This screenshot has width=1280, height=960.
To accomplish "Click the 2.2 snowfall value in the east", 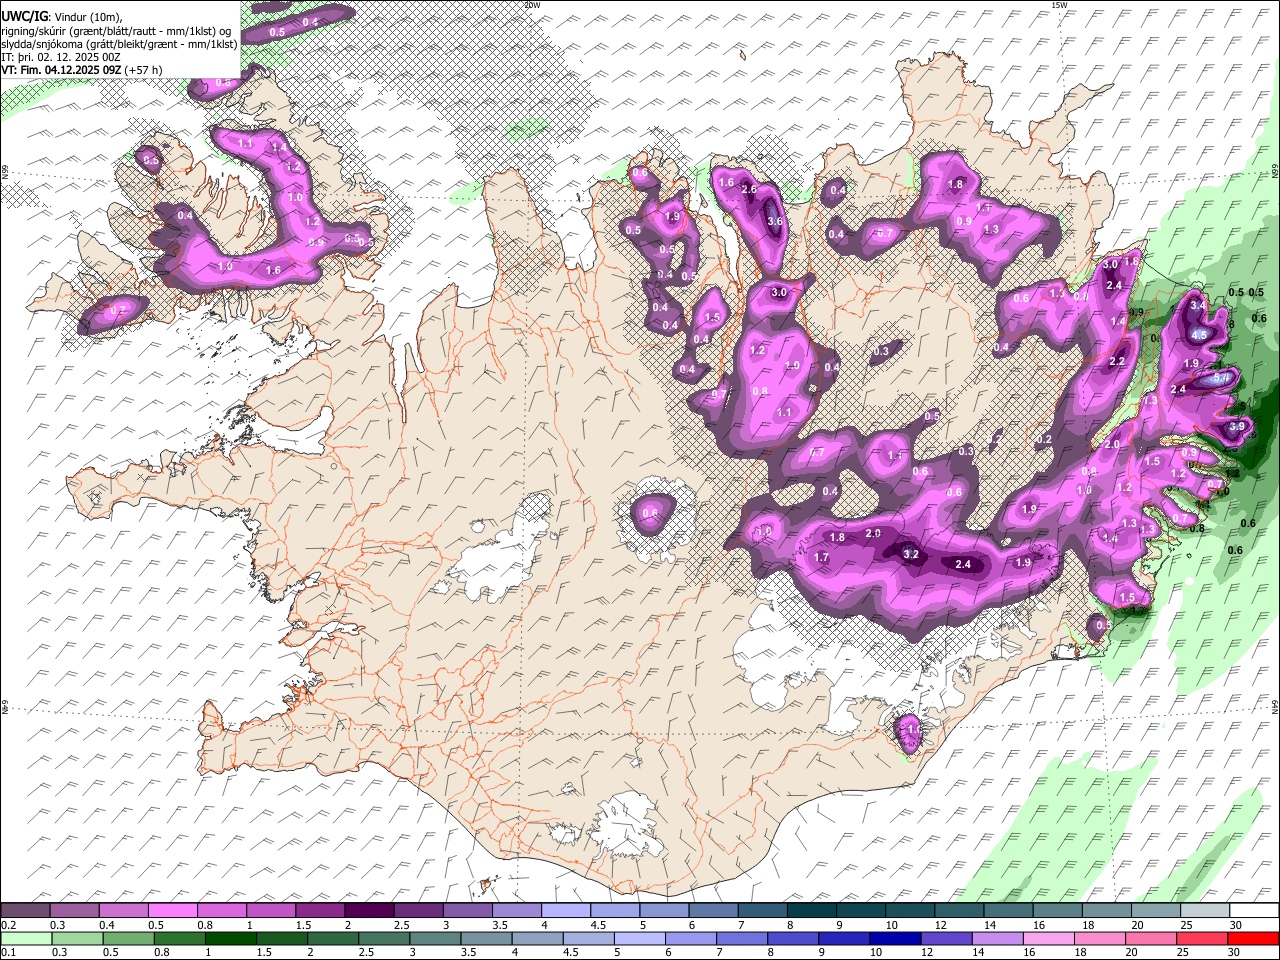I will 1117,362.
